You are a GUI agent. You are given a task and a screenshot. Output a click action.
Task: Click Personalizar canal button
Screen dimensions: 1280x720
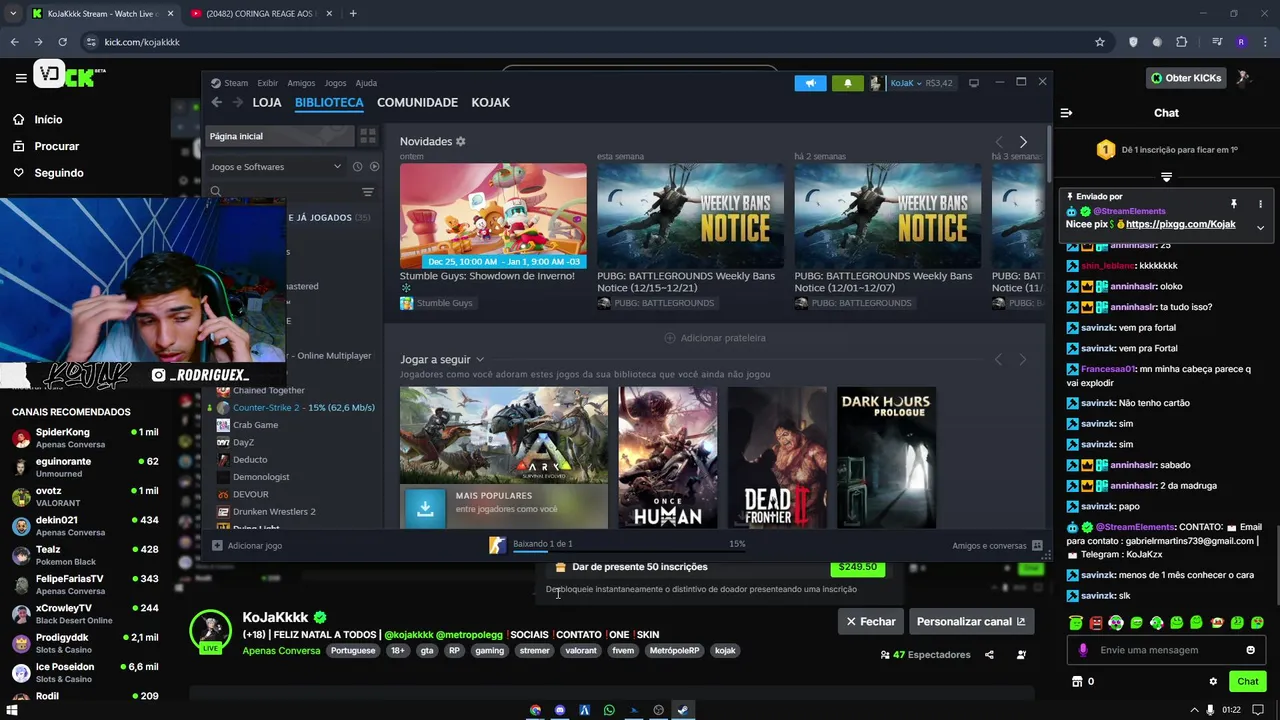click(x=970, y=621)
